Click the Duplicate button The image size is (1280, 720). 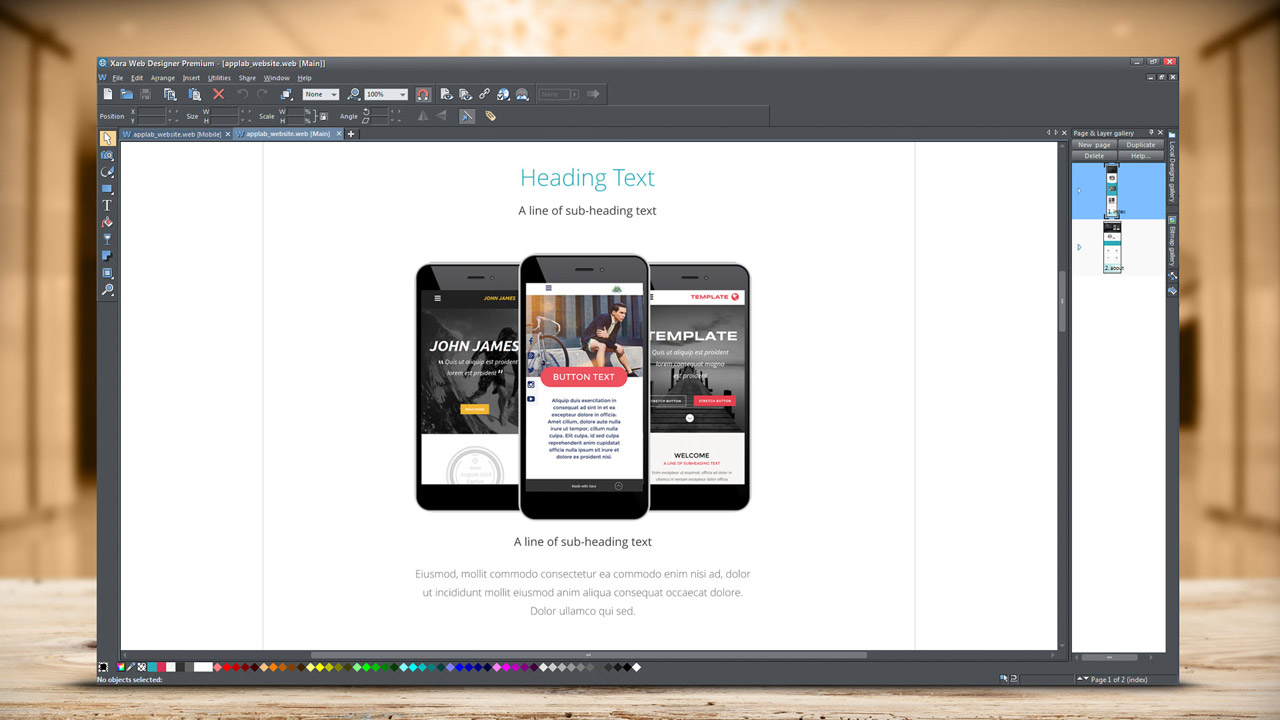tap(1141, 145)
